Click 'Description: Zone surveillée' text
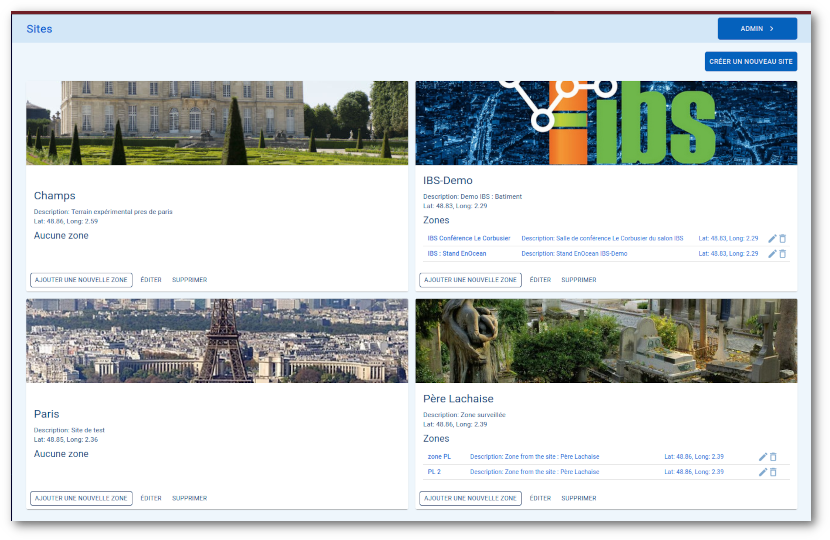Image resolution: width=830 pixels, height=540 pixels. point(464,415)
